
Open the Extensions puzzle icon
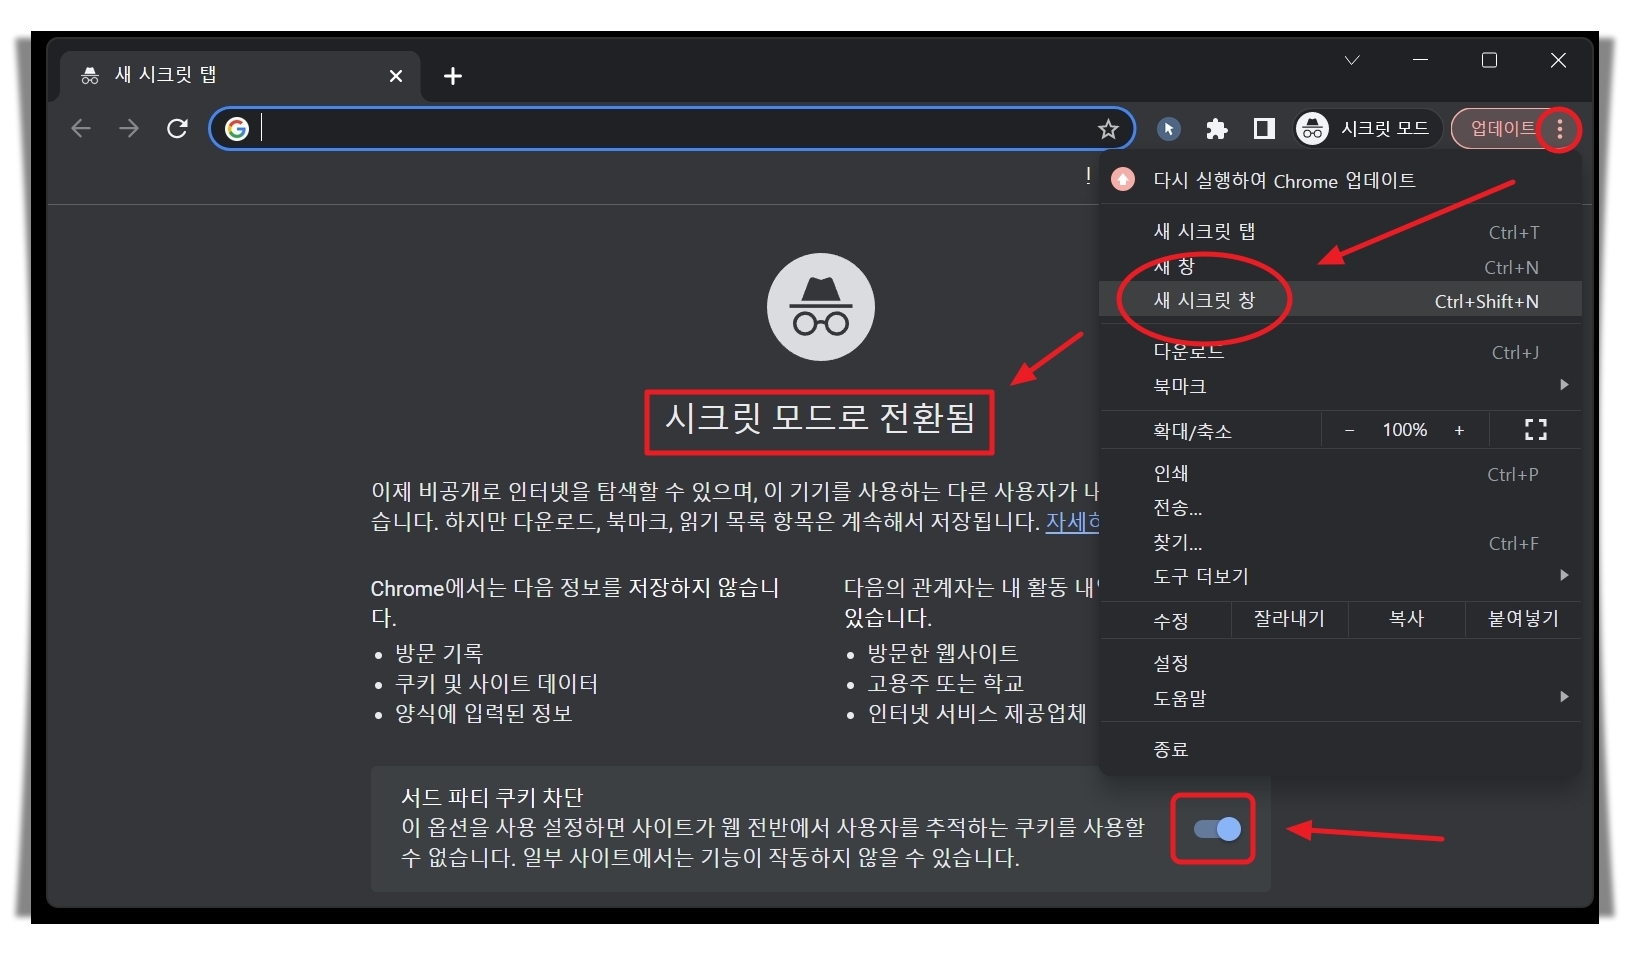[1217, 128]
